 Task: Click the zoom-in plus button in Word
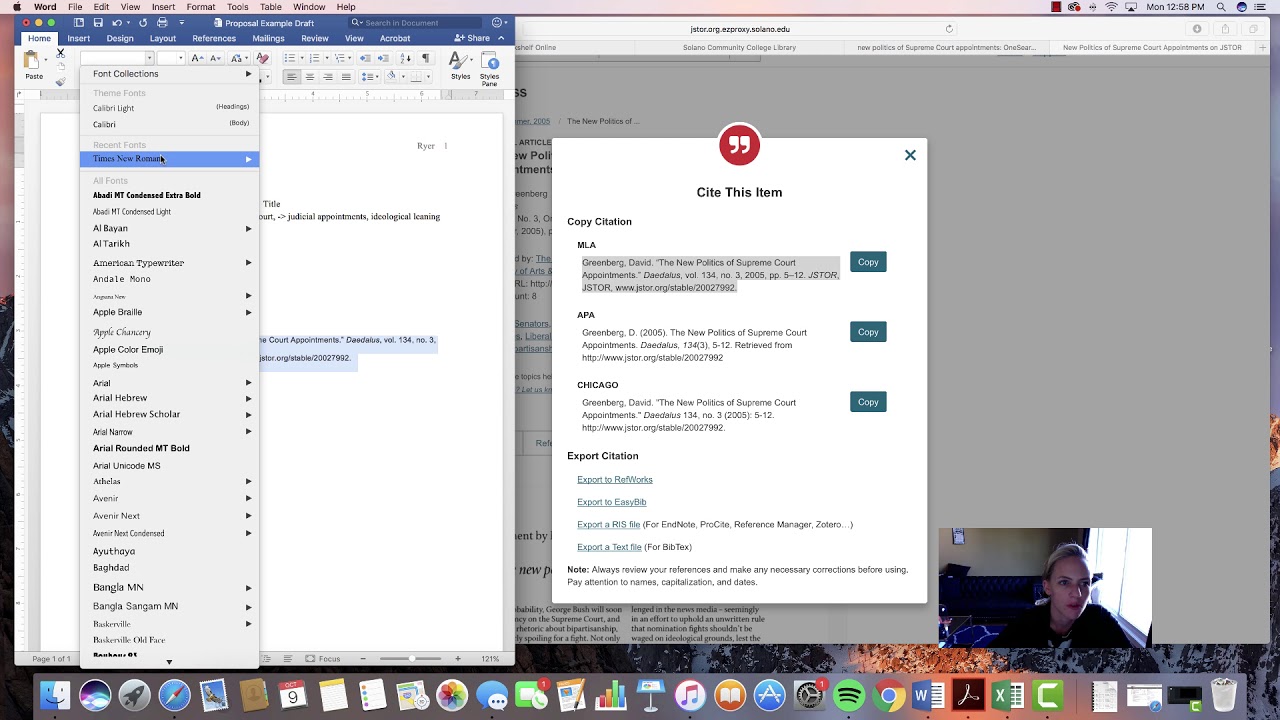(458, 659)
